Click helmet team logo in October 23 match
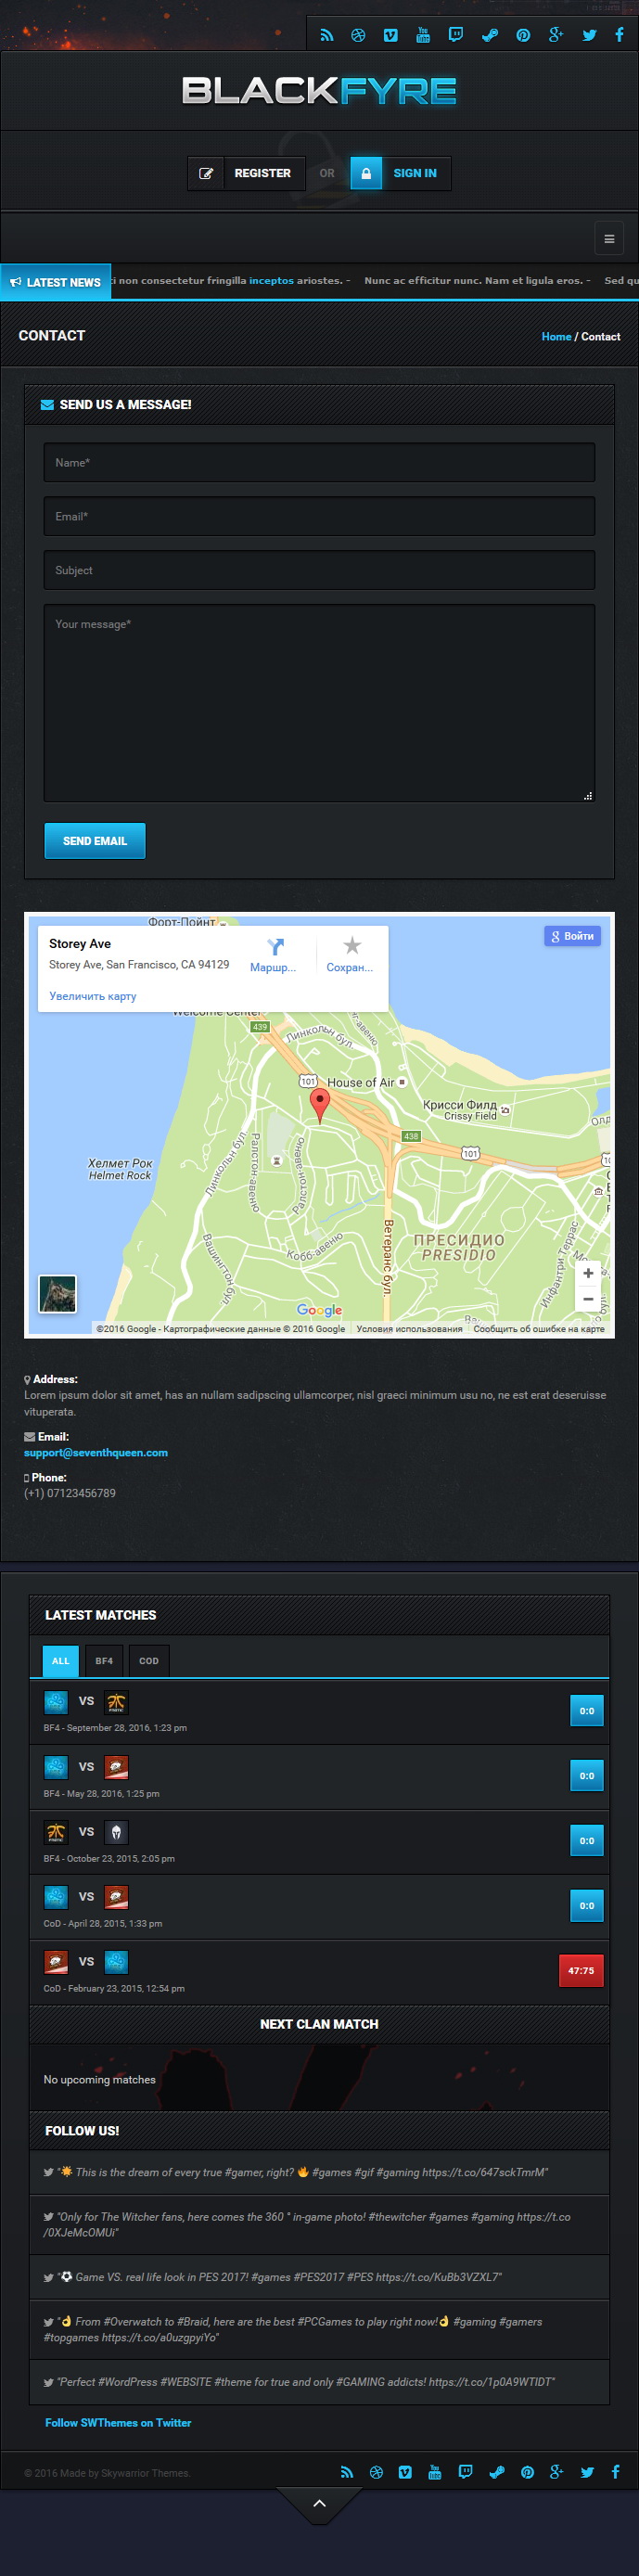The image size is (639, 2576). point(116,1832)
